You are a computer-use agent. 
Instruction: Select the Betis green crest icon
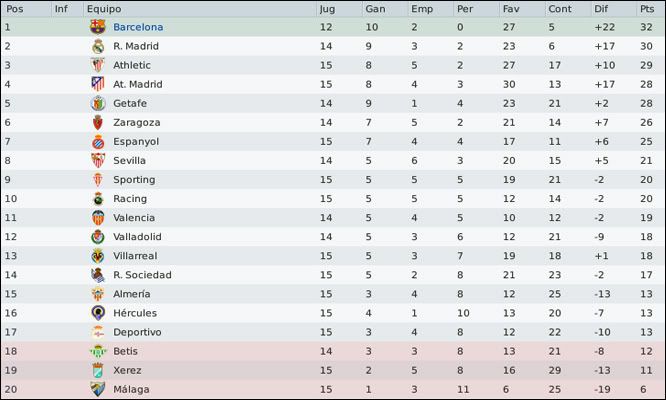98,351
